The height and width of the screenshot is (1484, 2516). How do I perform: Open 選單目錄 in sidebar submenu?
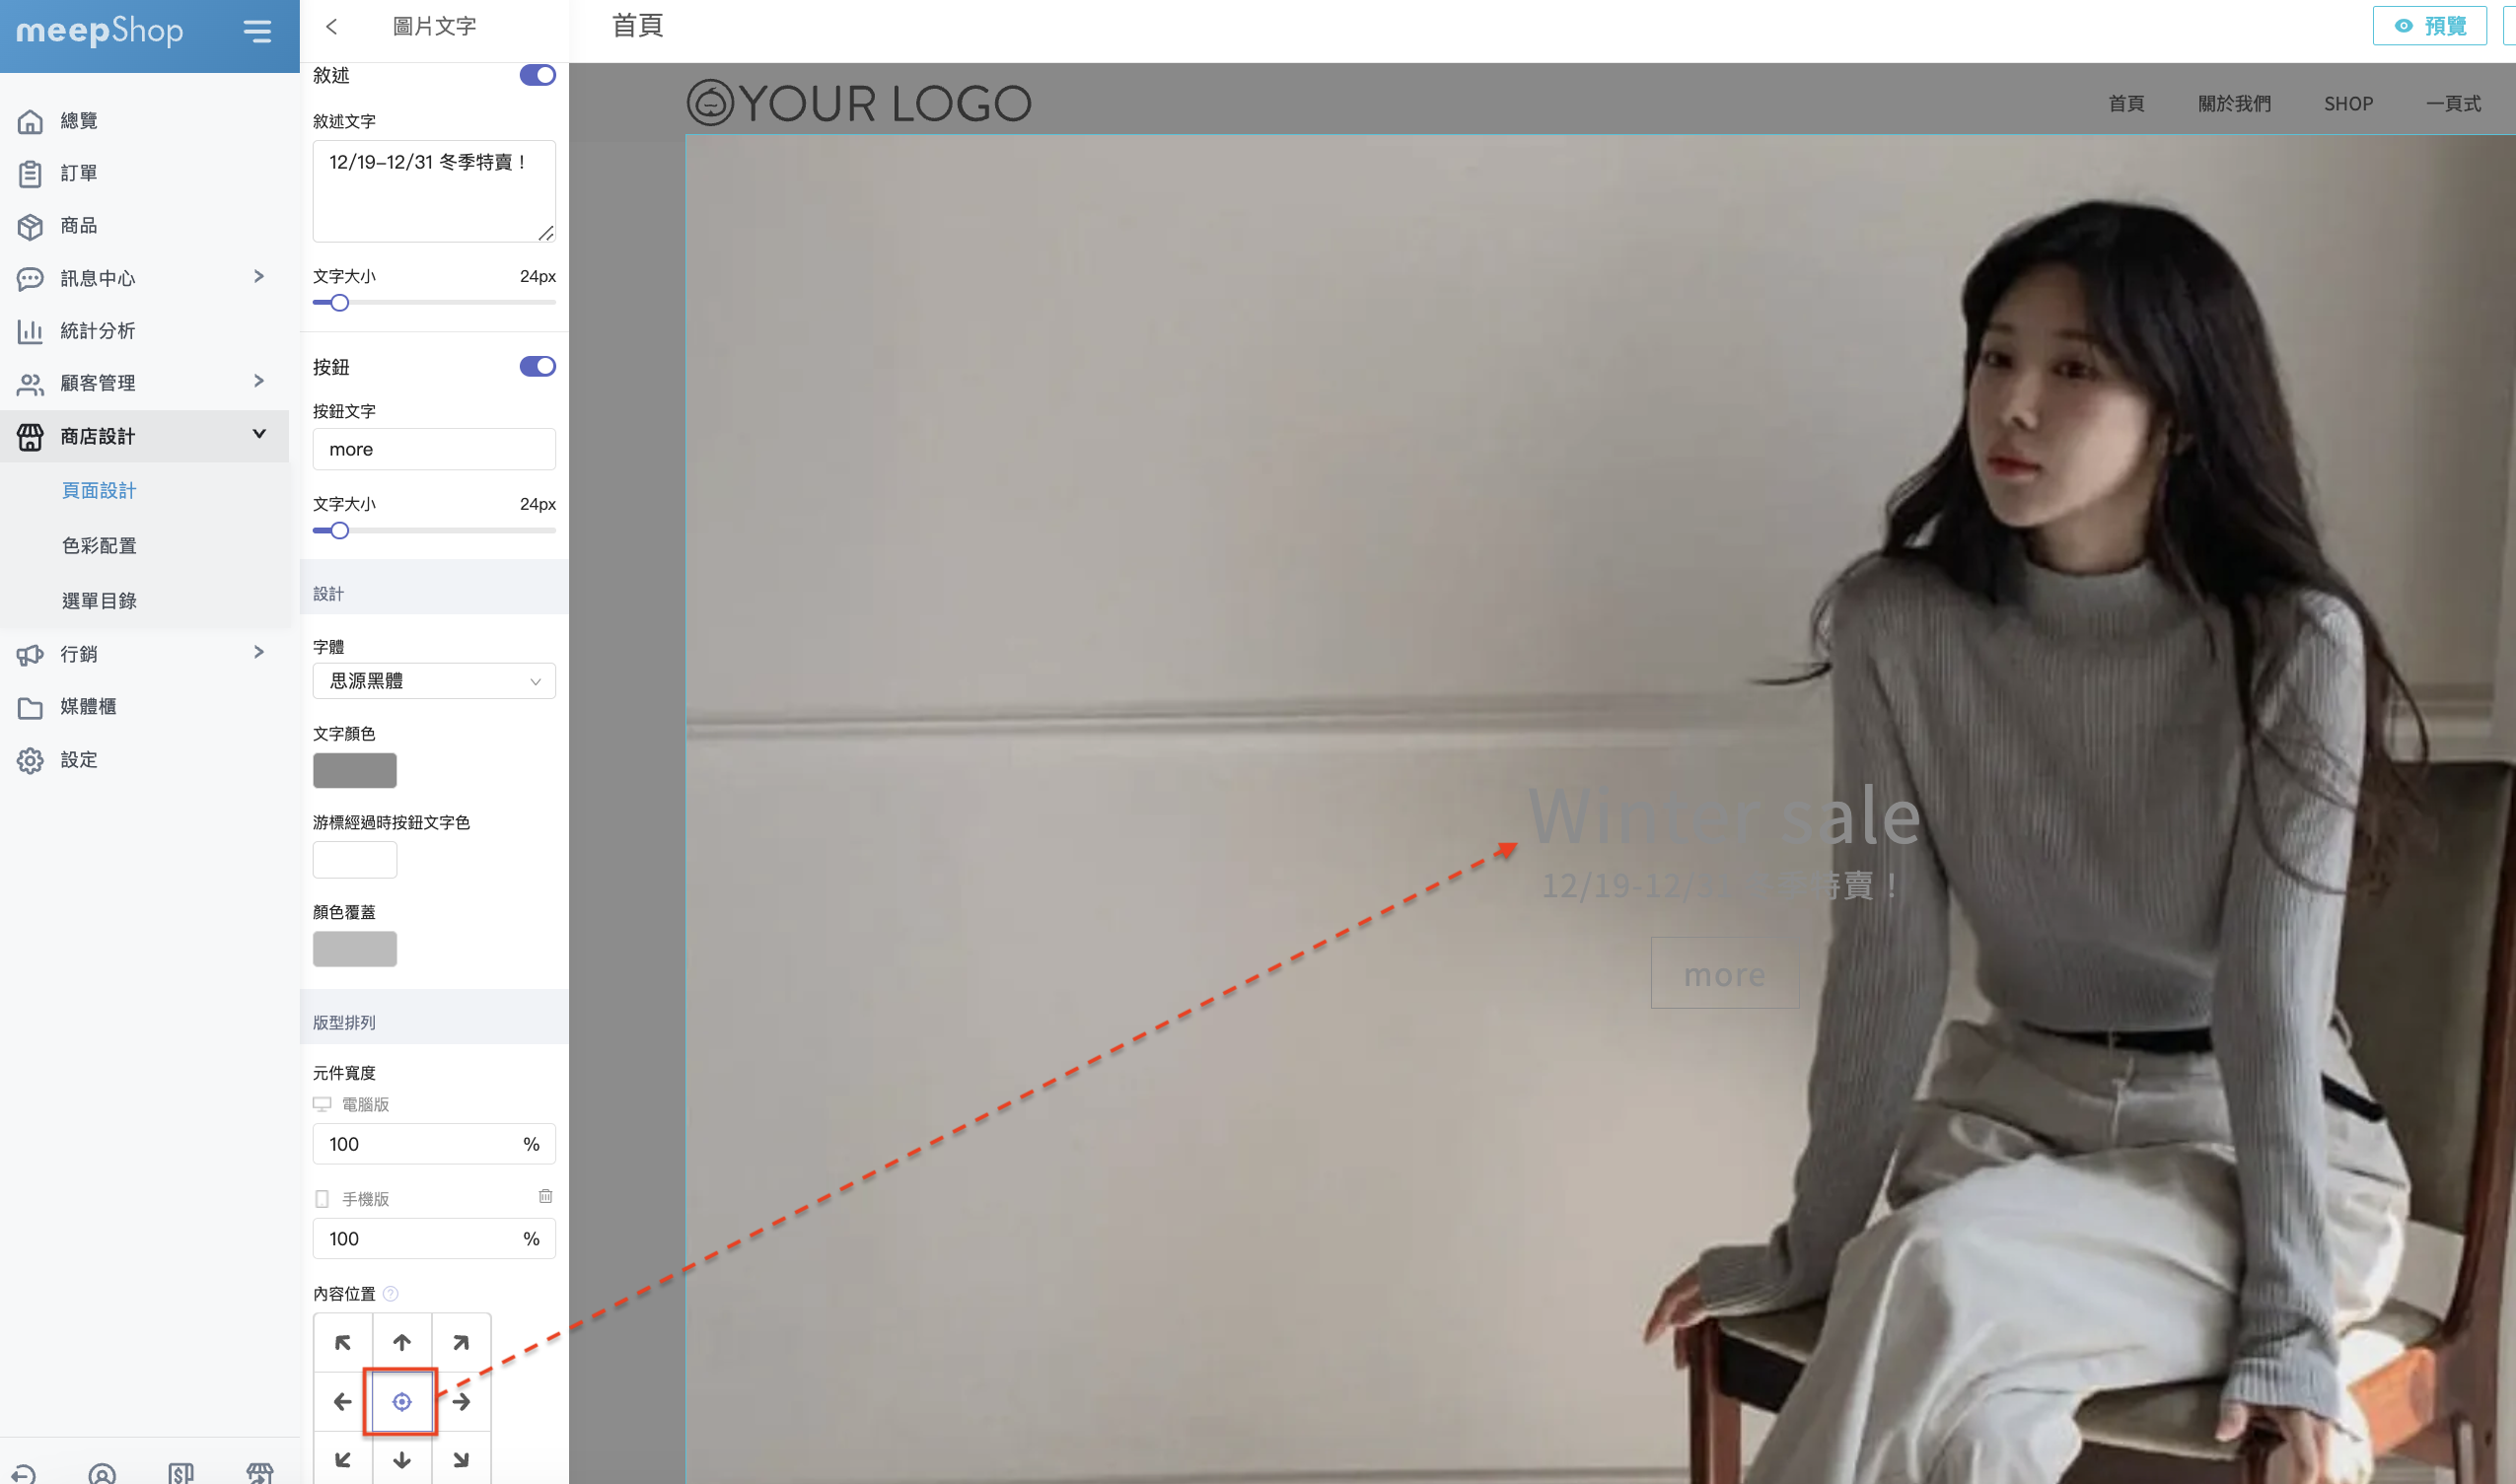click(x=99, y=601)
